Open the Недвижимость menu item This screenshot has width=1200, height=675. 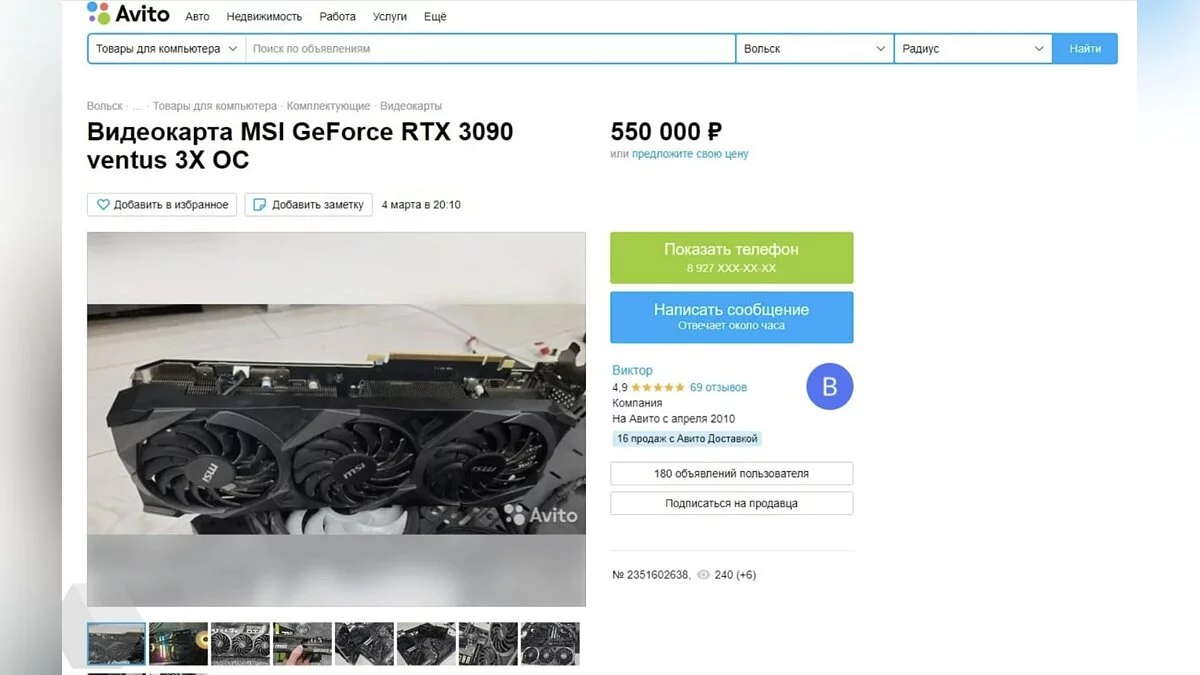coord(264,17)
